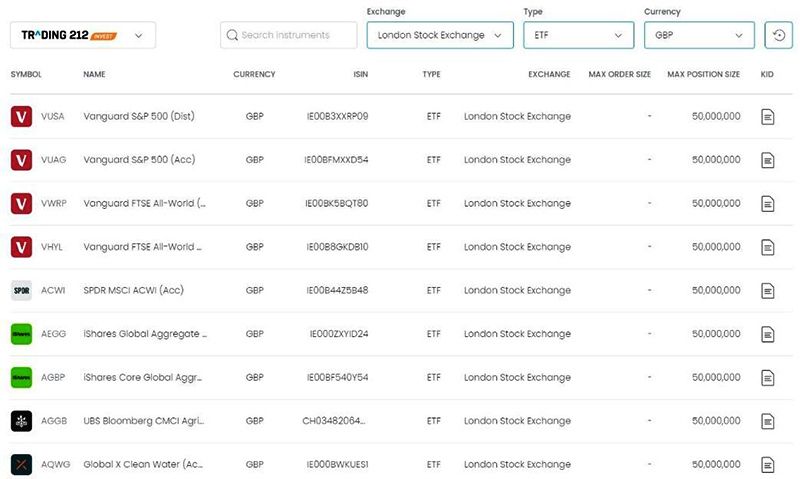
Task: Open the Type dropdown showing ETF
Action: tap(579, 35)
